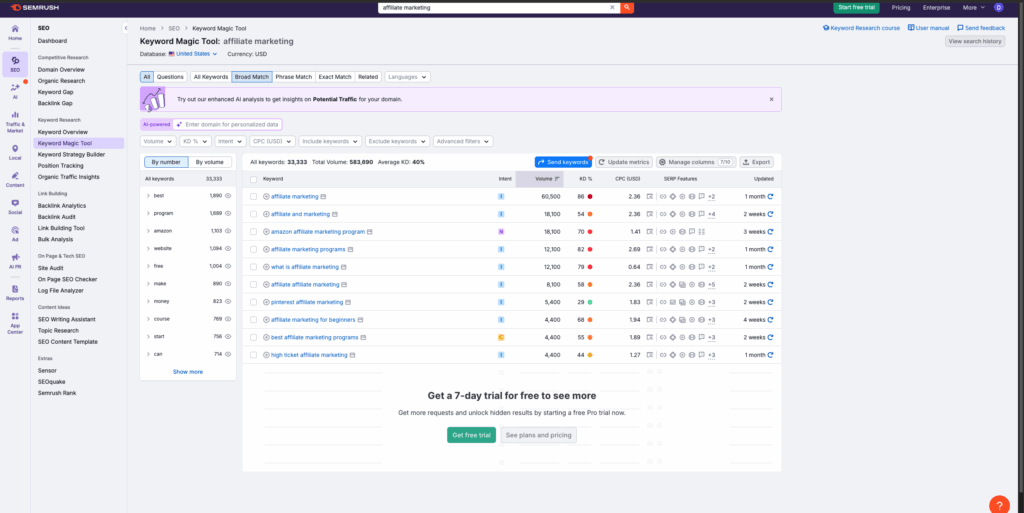
Task: Check the affiliate marketing row checkbox
Action: 253,196
